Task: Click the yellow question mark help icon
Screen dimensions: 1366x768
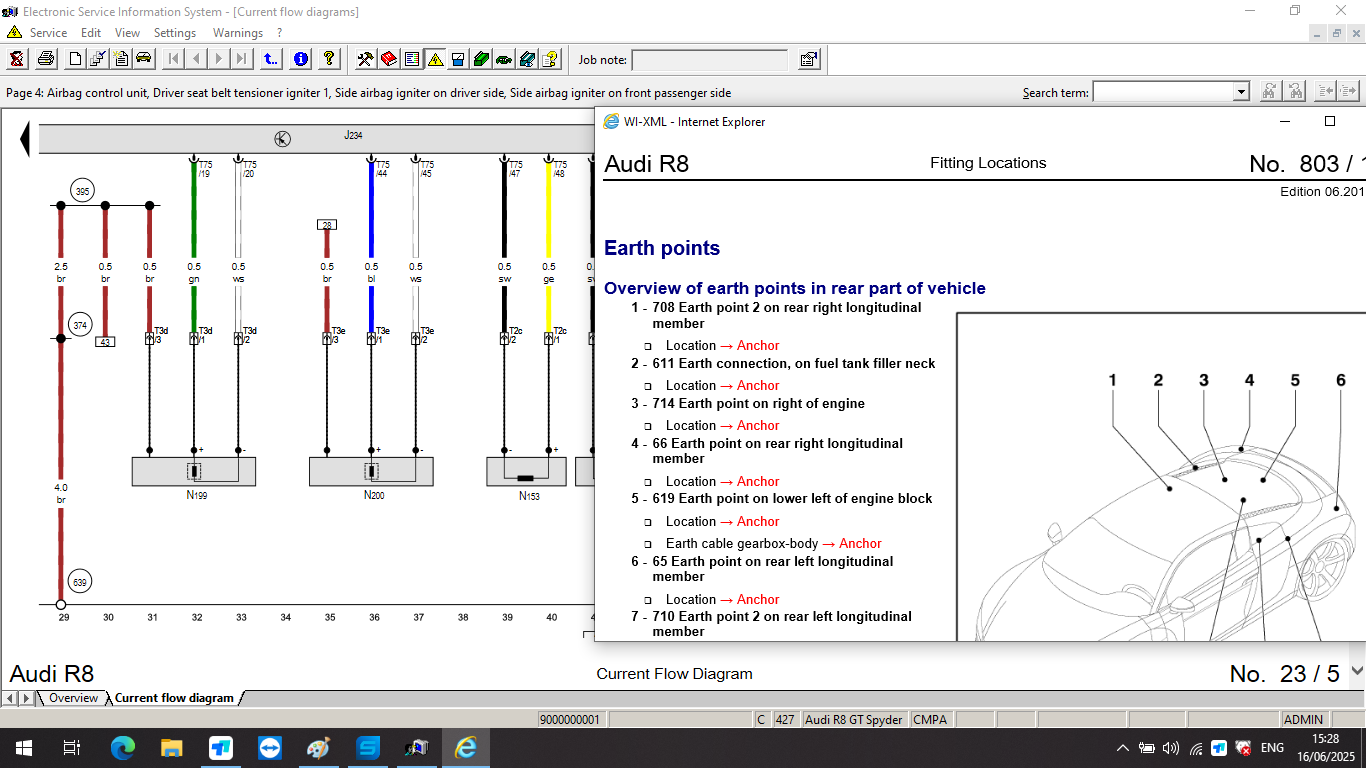Action: pyautogui.click(x=328, y=59)
